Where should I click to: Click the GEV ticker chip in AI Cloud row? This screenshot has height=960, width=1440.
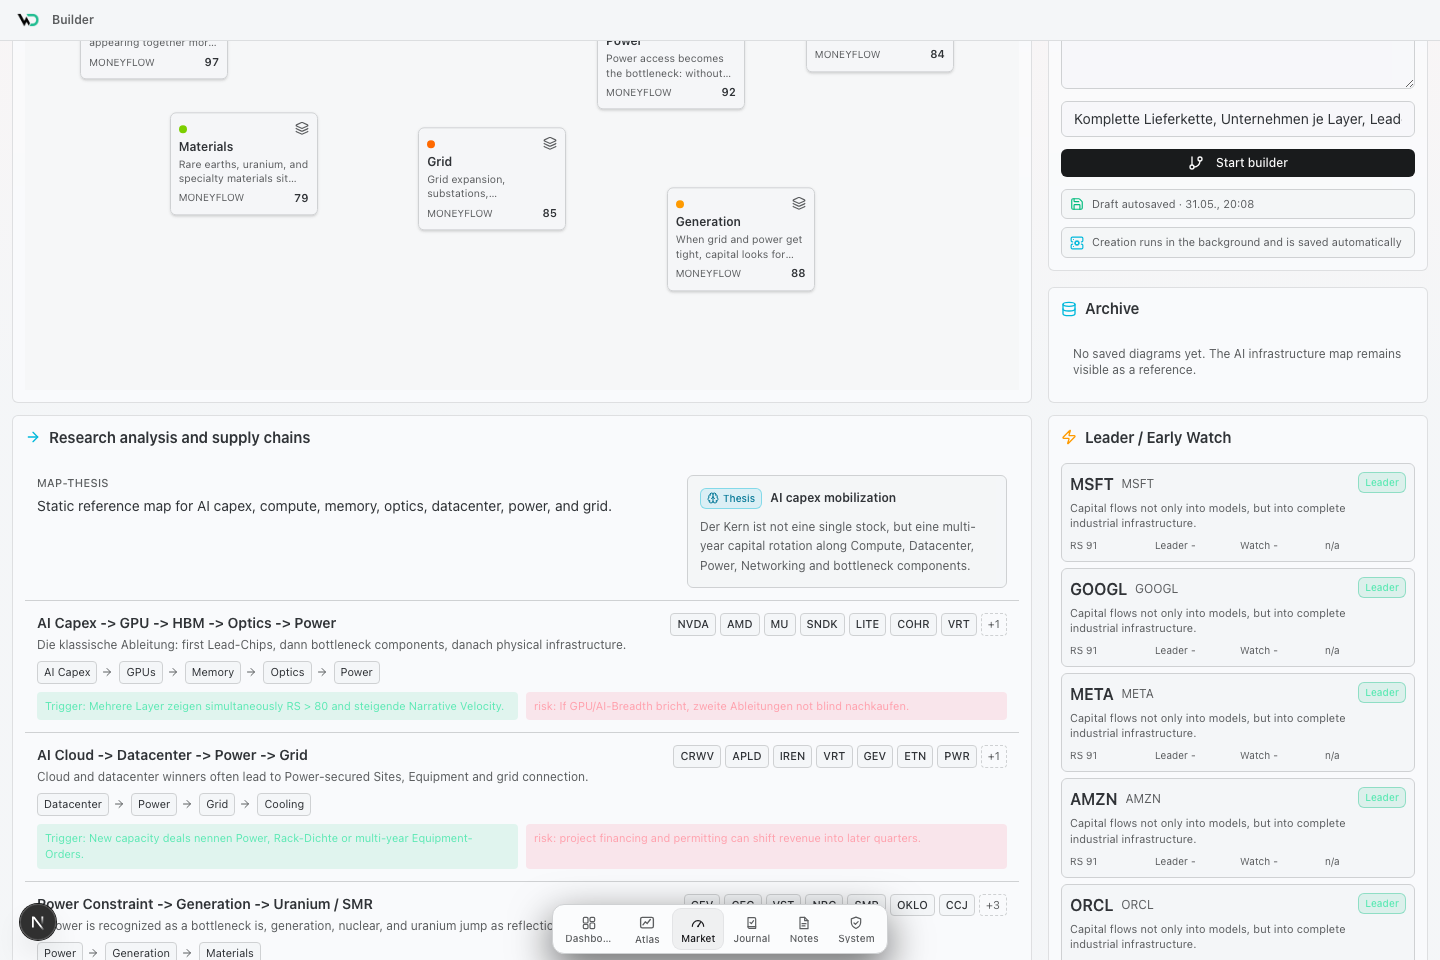875,756
